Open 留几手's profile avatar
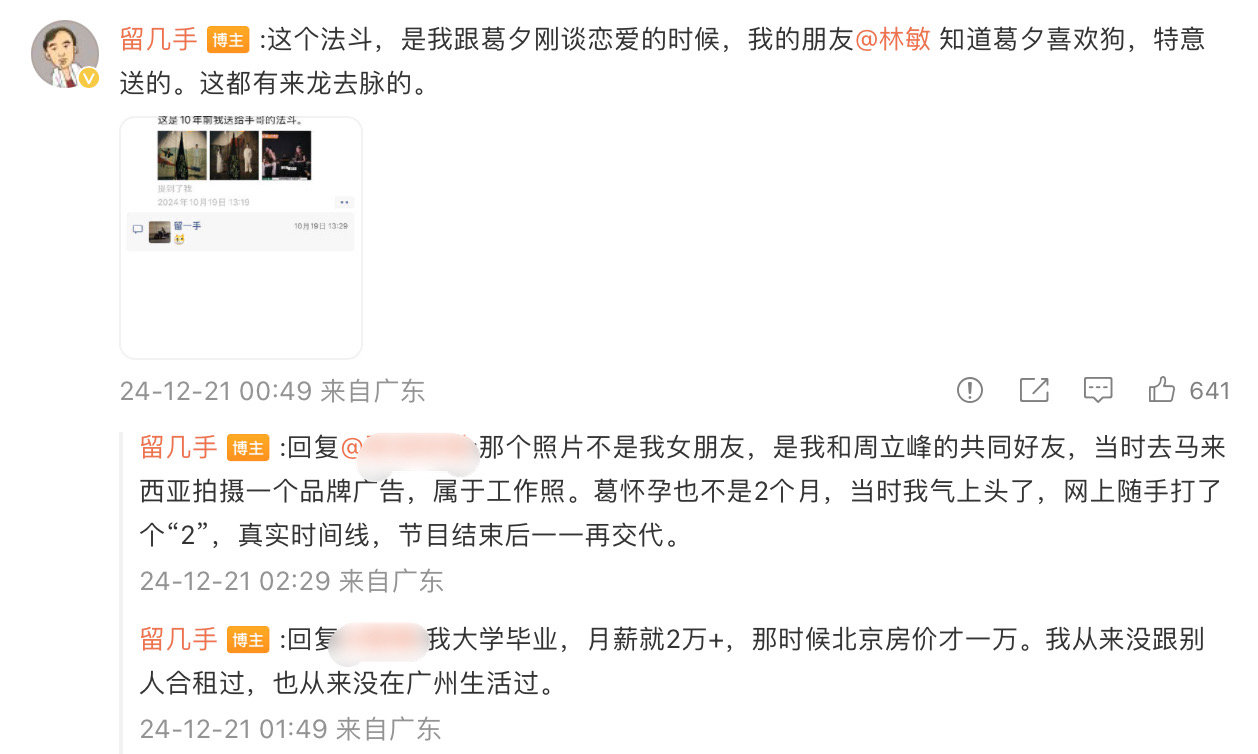The width and height of the screenshot is (1258, 754). 66,53
